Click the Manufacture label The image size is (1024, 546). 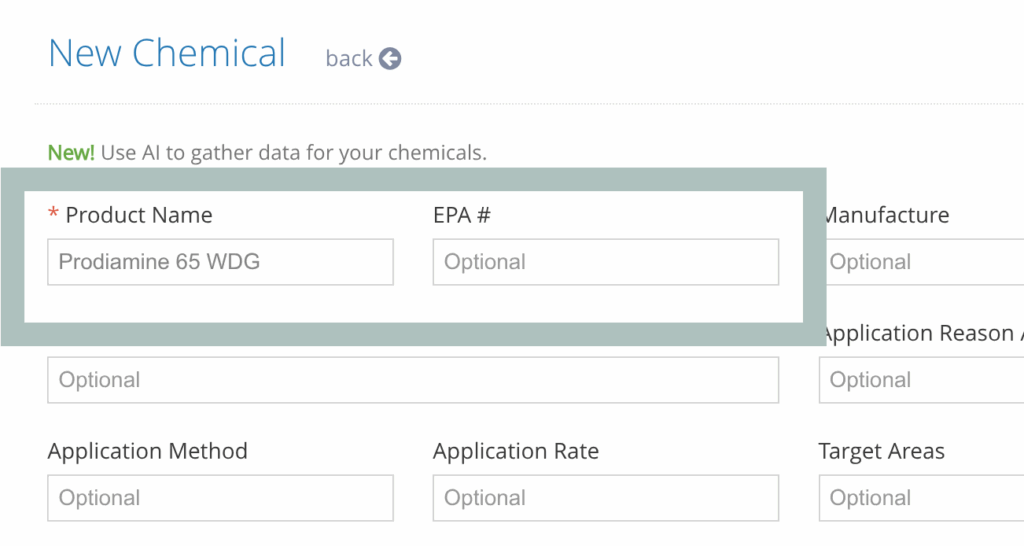pos(886,215)
